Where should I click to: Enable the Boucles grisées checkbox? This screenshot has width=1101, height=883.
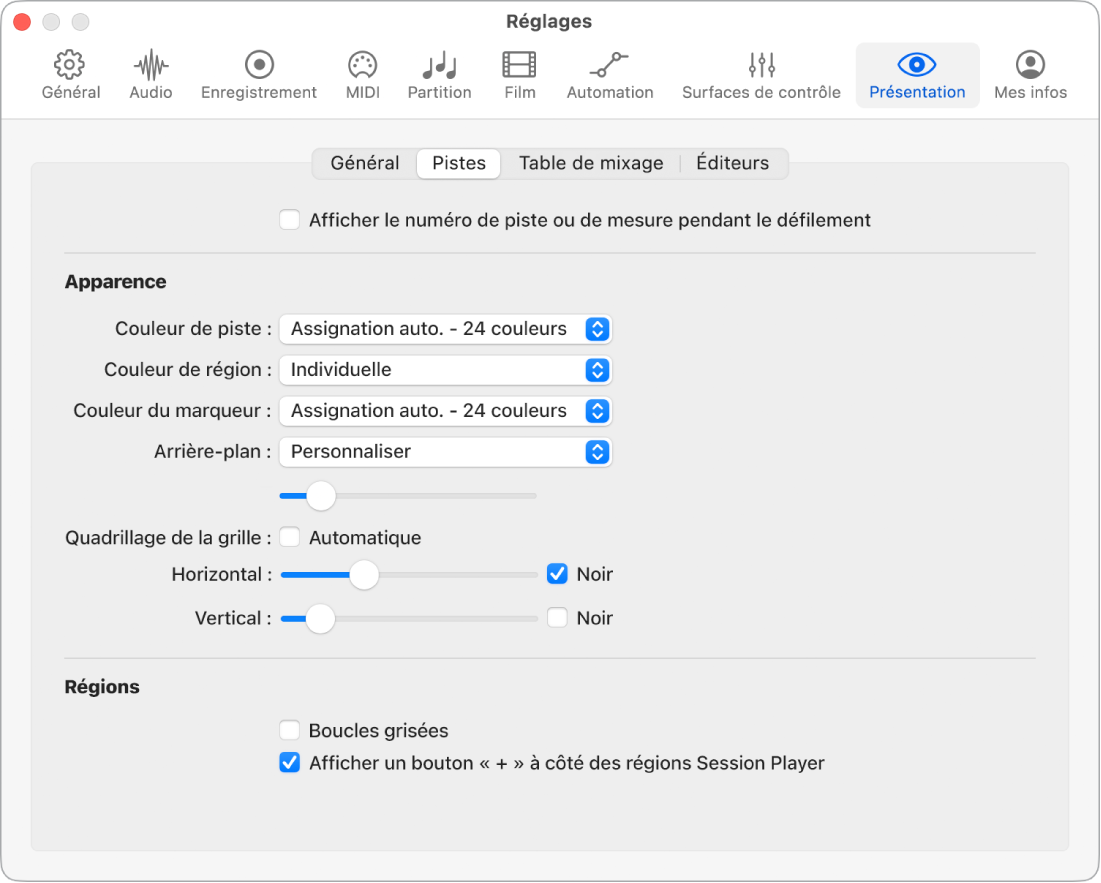290,731
